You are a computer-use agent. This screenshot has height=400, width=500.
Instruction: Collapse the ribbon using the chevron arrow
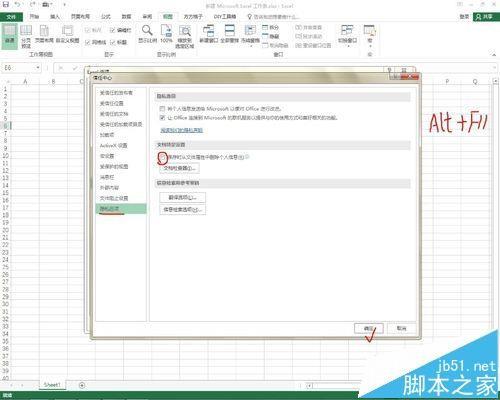[x=494, y=54]
